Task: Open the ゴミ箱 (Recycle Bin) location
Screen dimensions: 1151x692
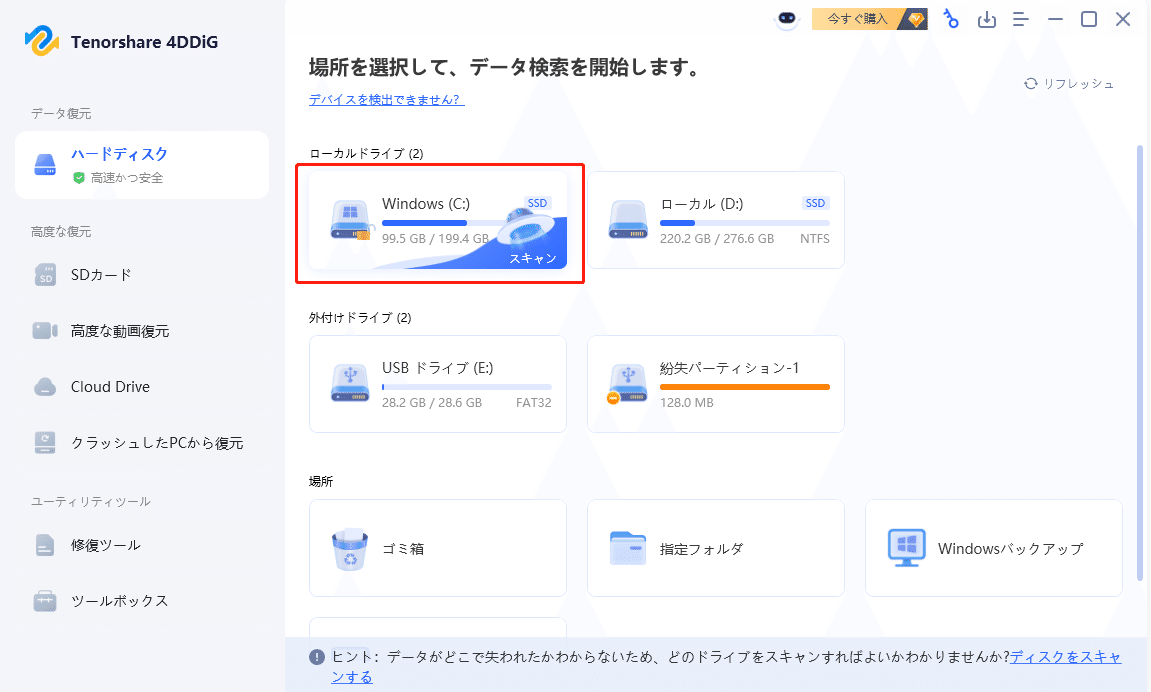Action: pyautogui.click(x=437, y=548)
